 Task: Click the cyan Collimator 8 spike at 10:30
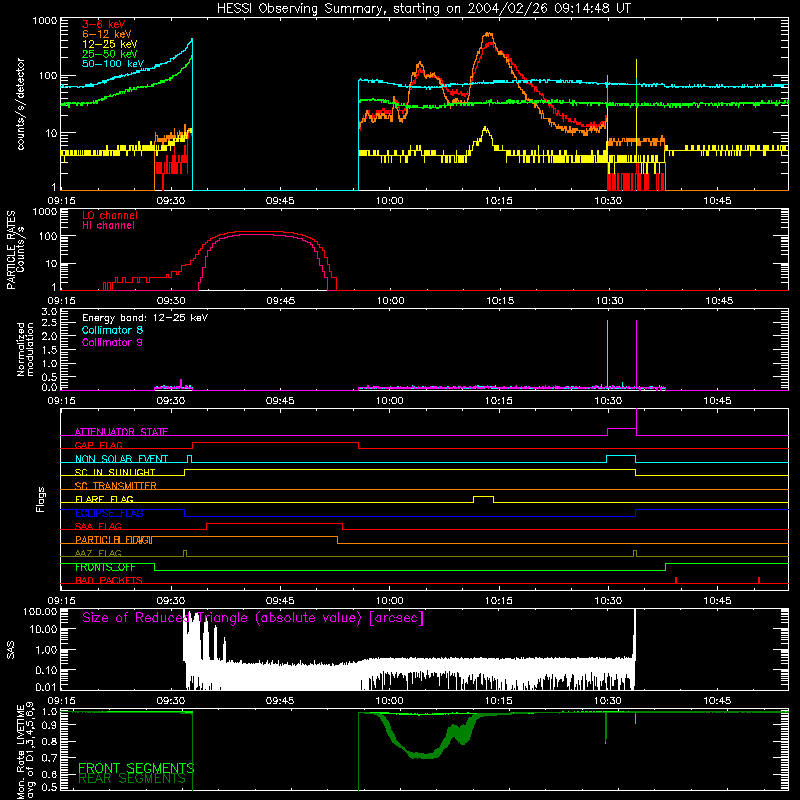click(607, 354)
